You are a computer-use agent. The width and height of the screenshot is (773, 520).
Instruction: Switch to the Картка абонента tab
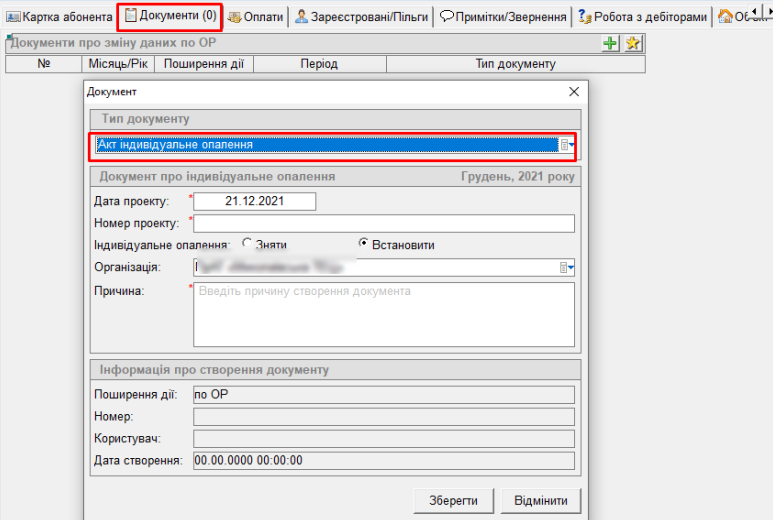(59, 17)
